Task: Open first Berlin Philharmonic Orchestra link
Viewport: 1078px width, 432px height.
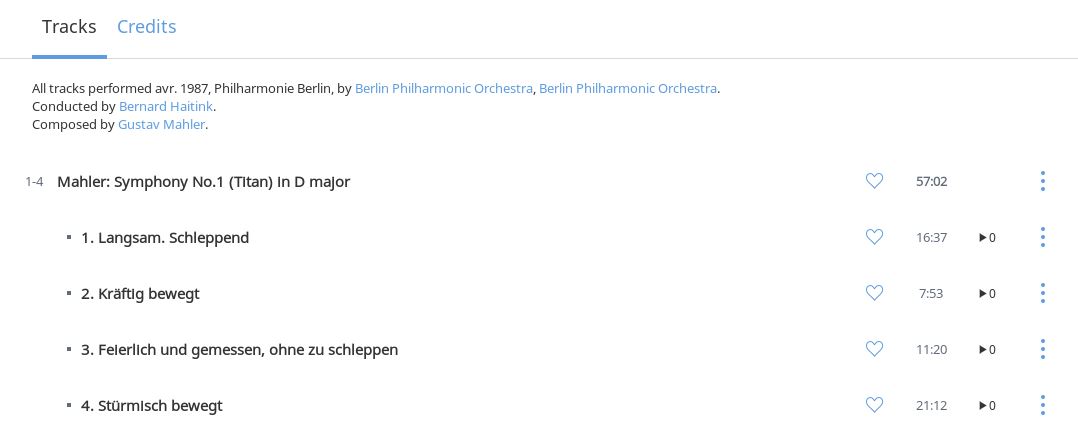Action: [443, 89]
